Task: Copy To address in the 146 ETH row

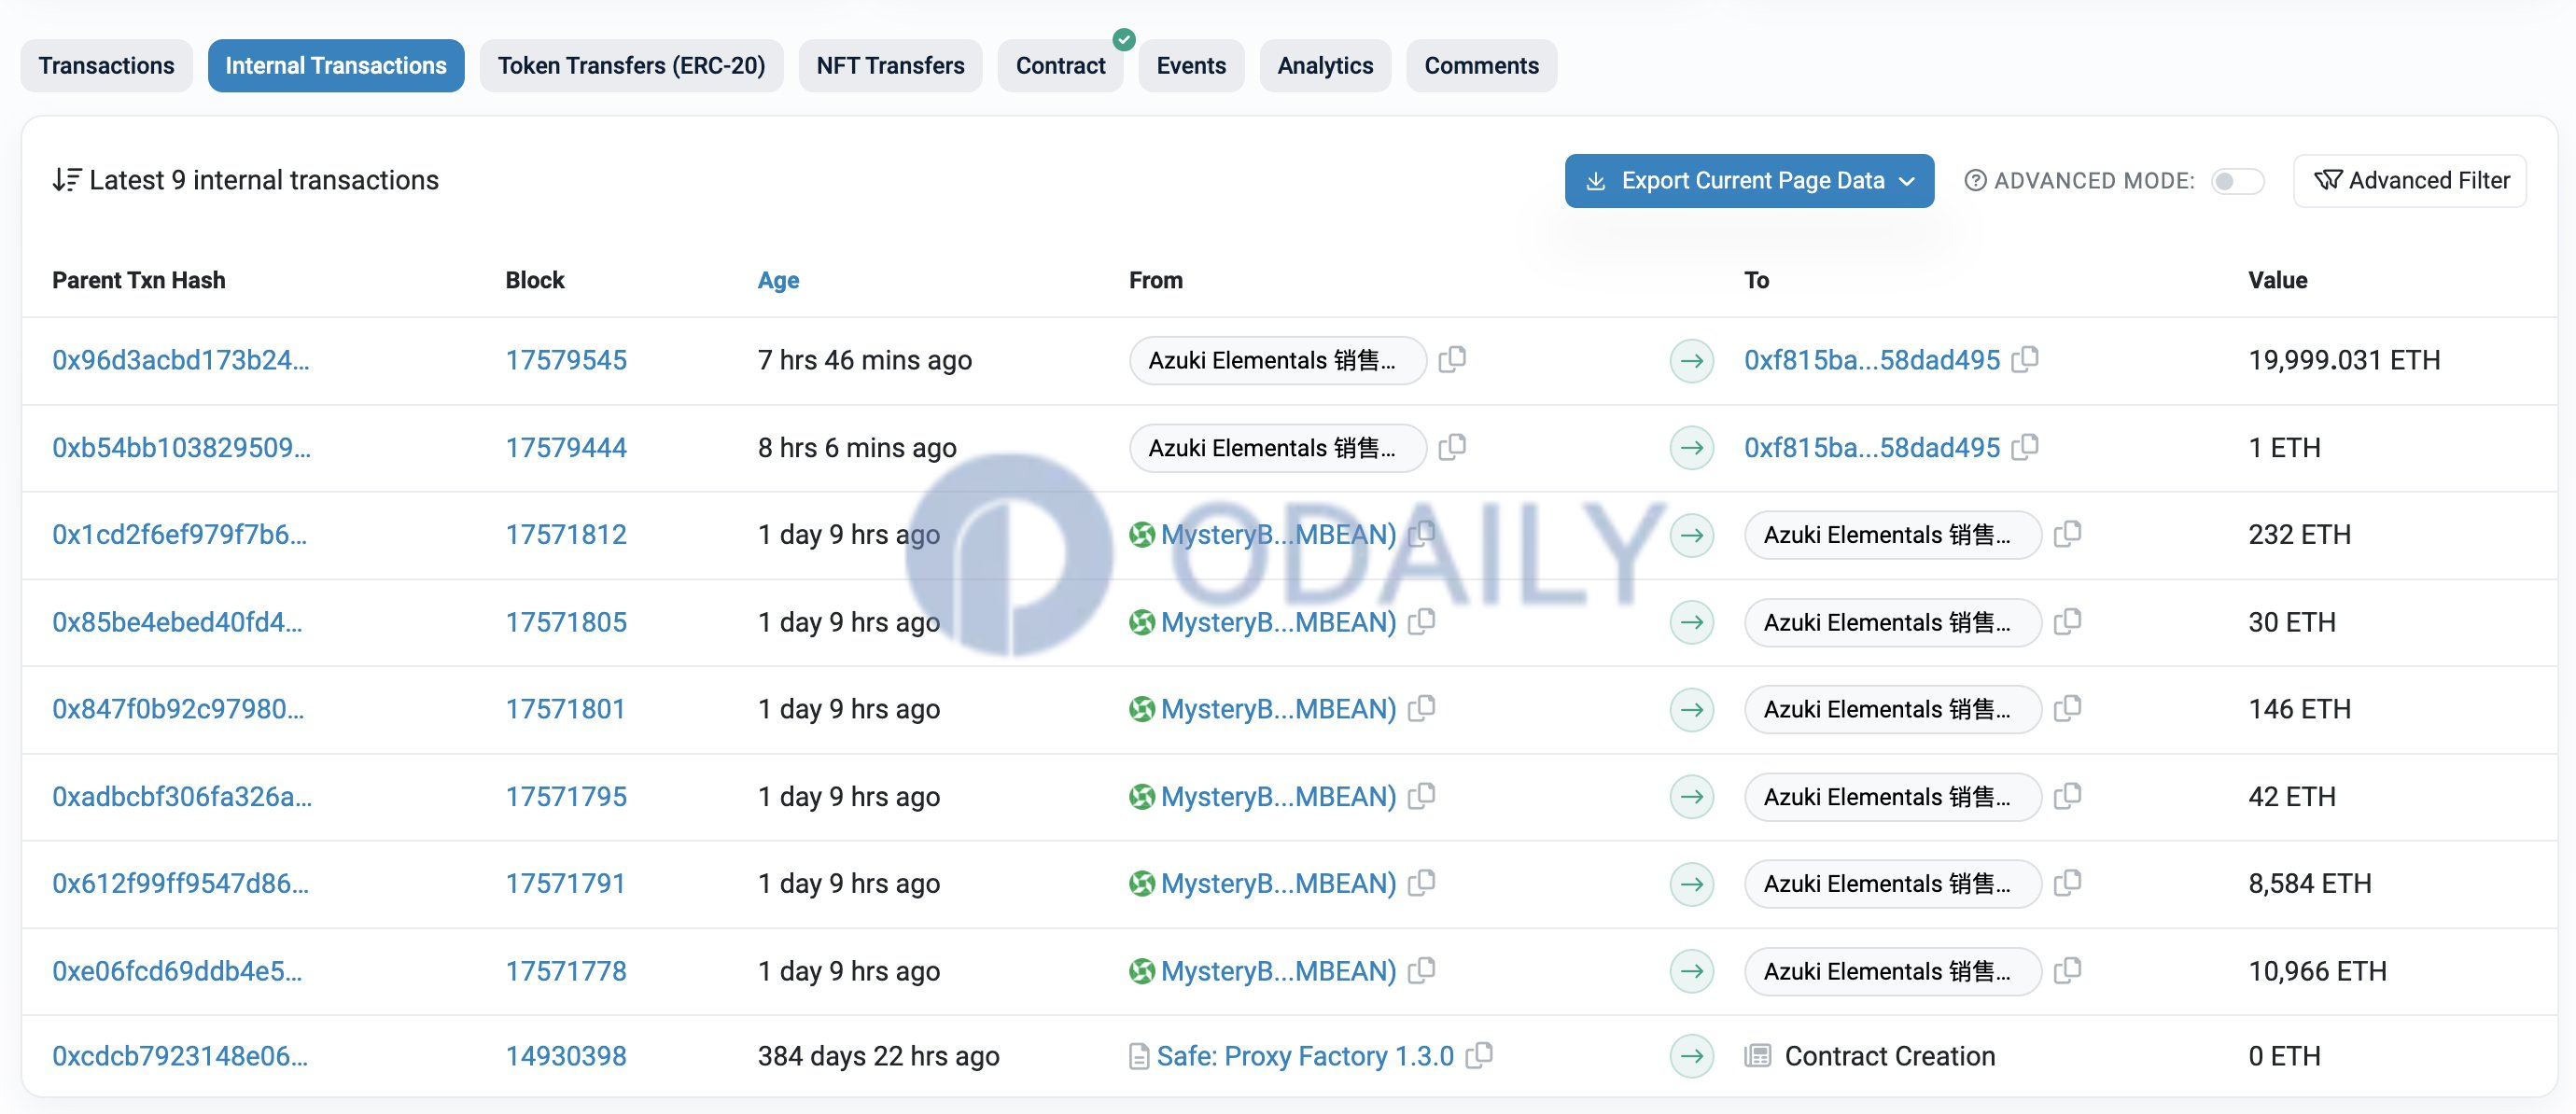Action: pos(2067,708)
